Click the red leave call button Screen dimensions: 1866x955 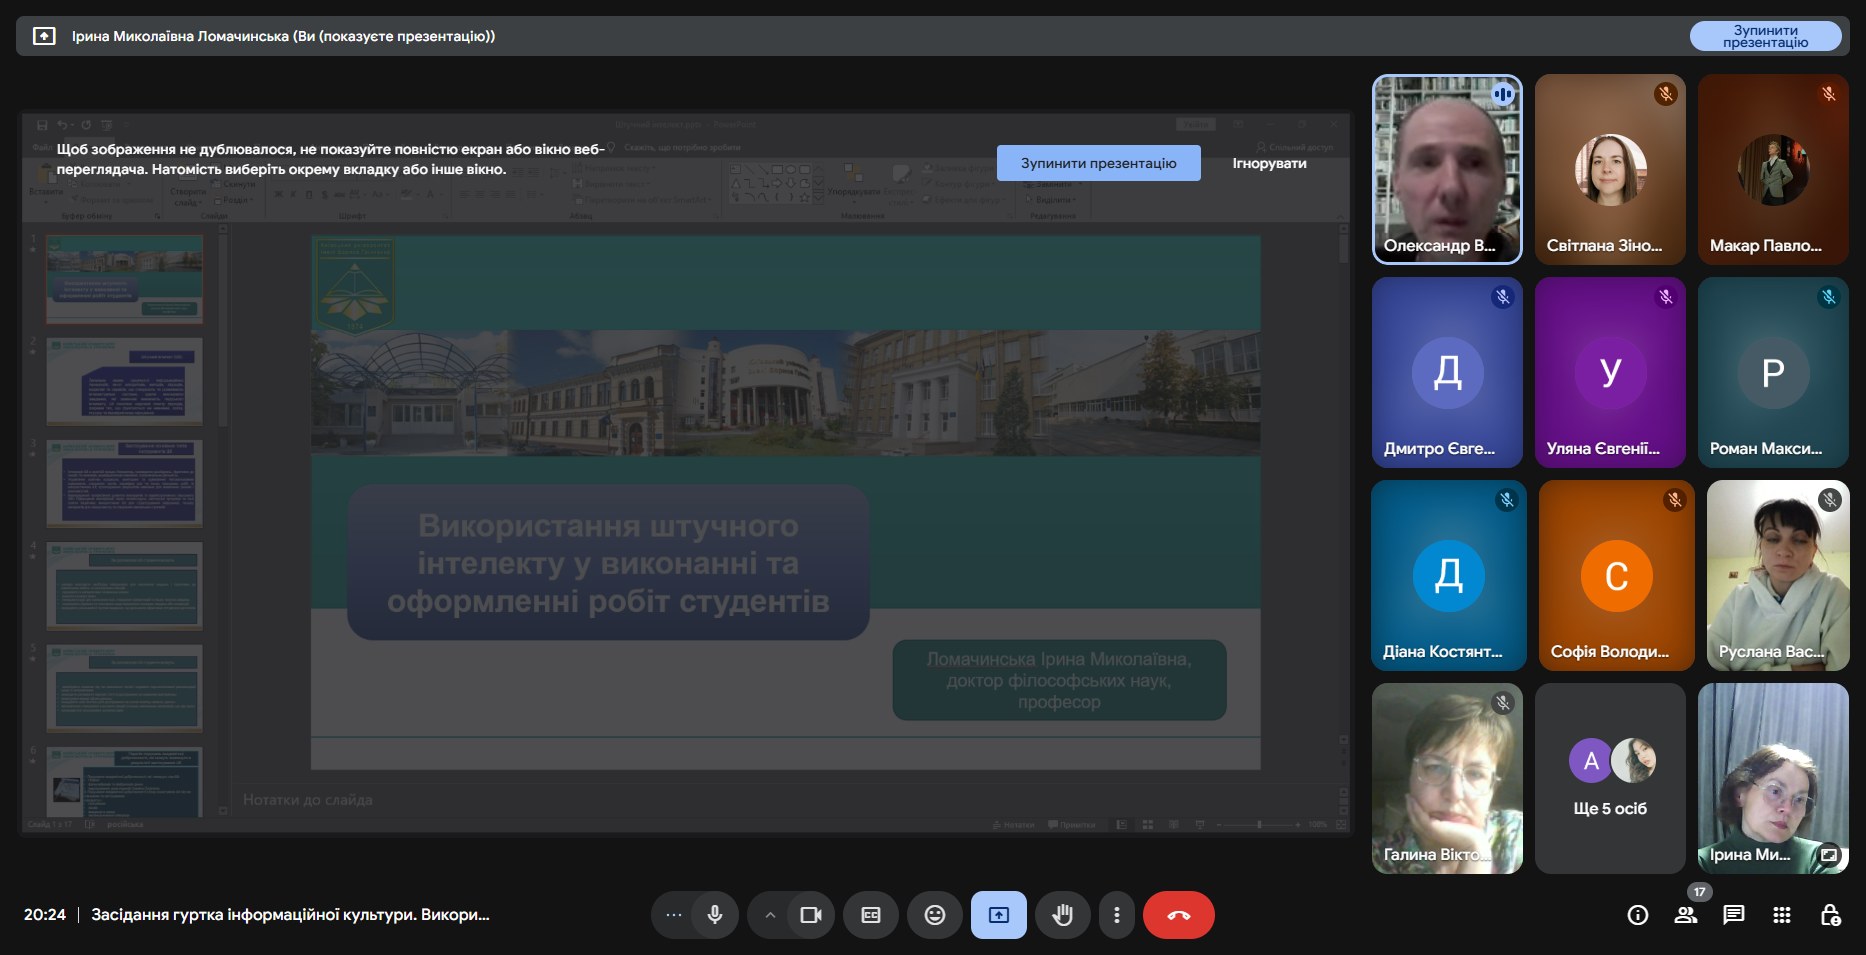point(1179,915)
